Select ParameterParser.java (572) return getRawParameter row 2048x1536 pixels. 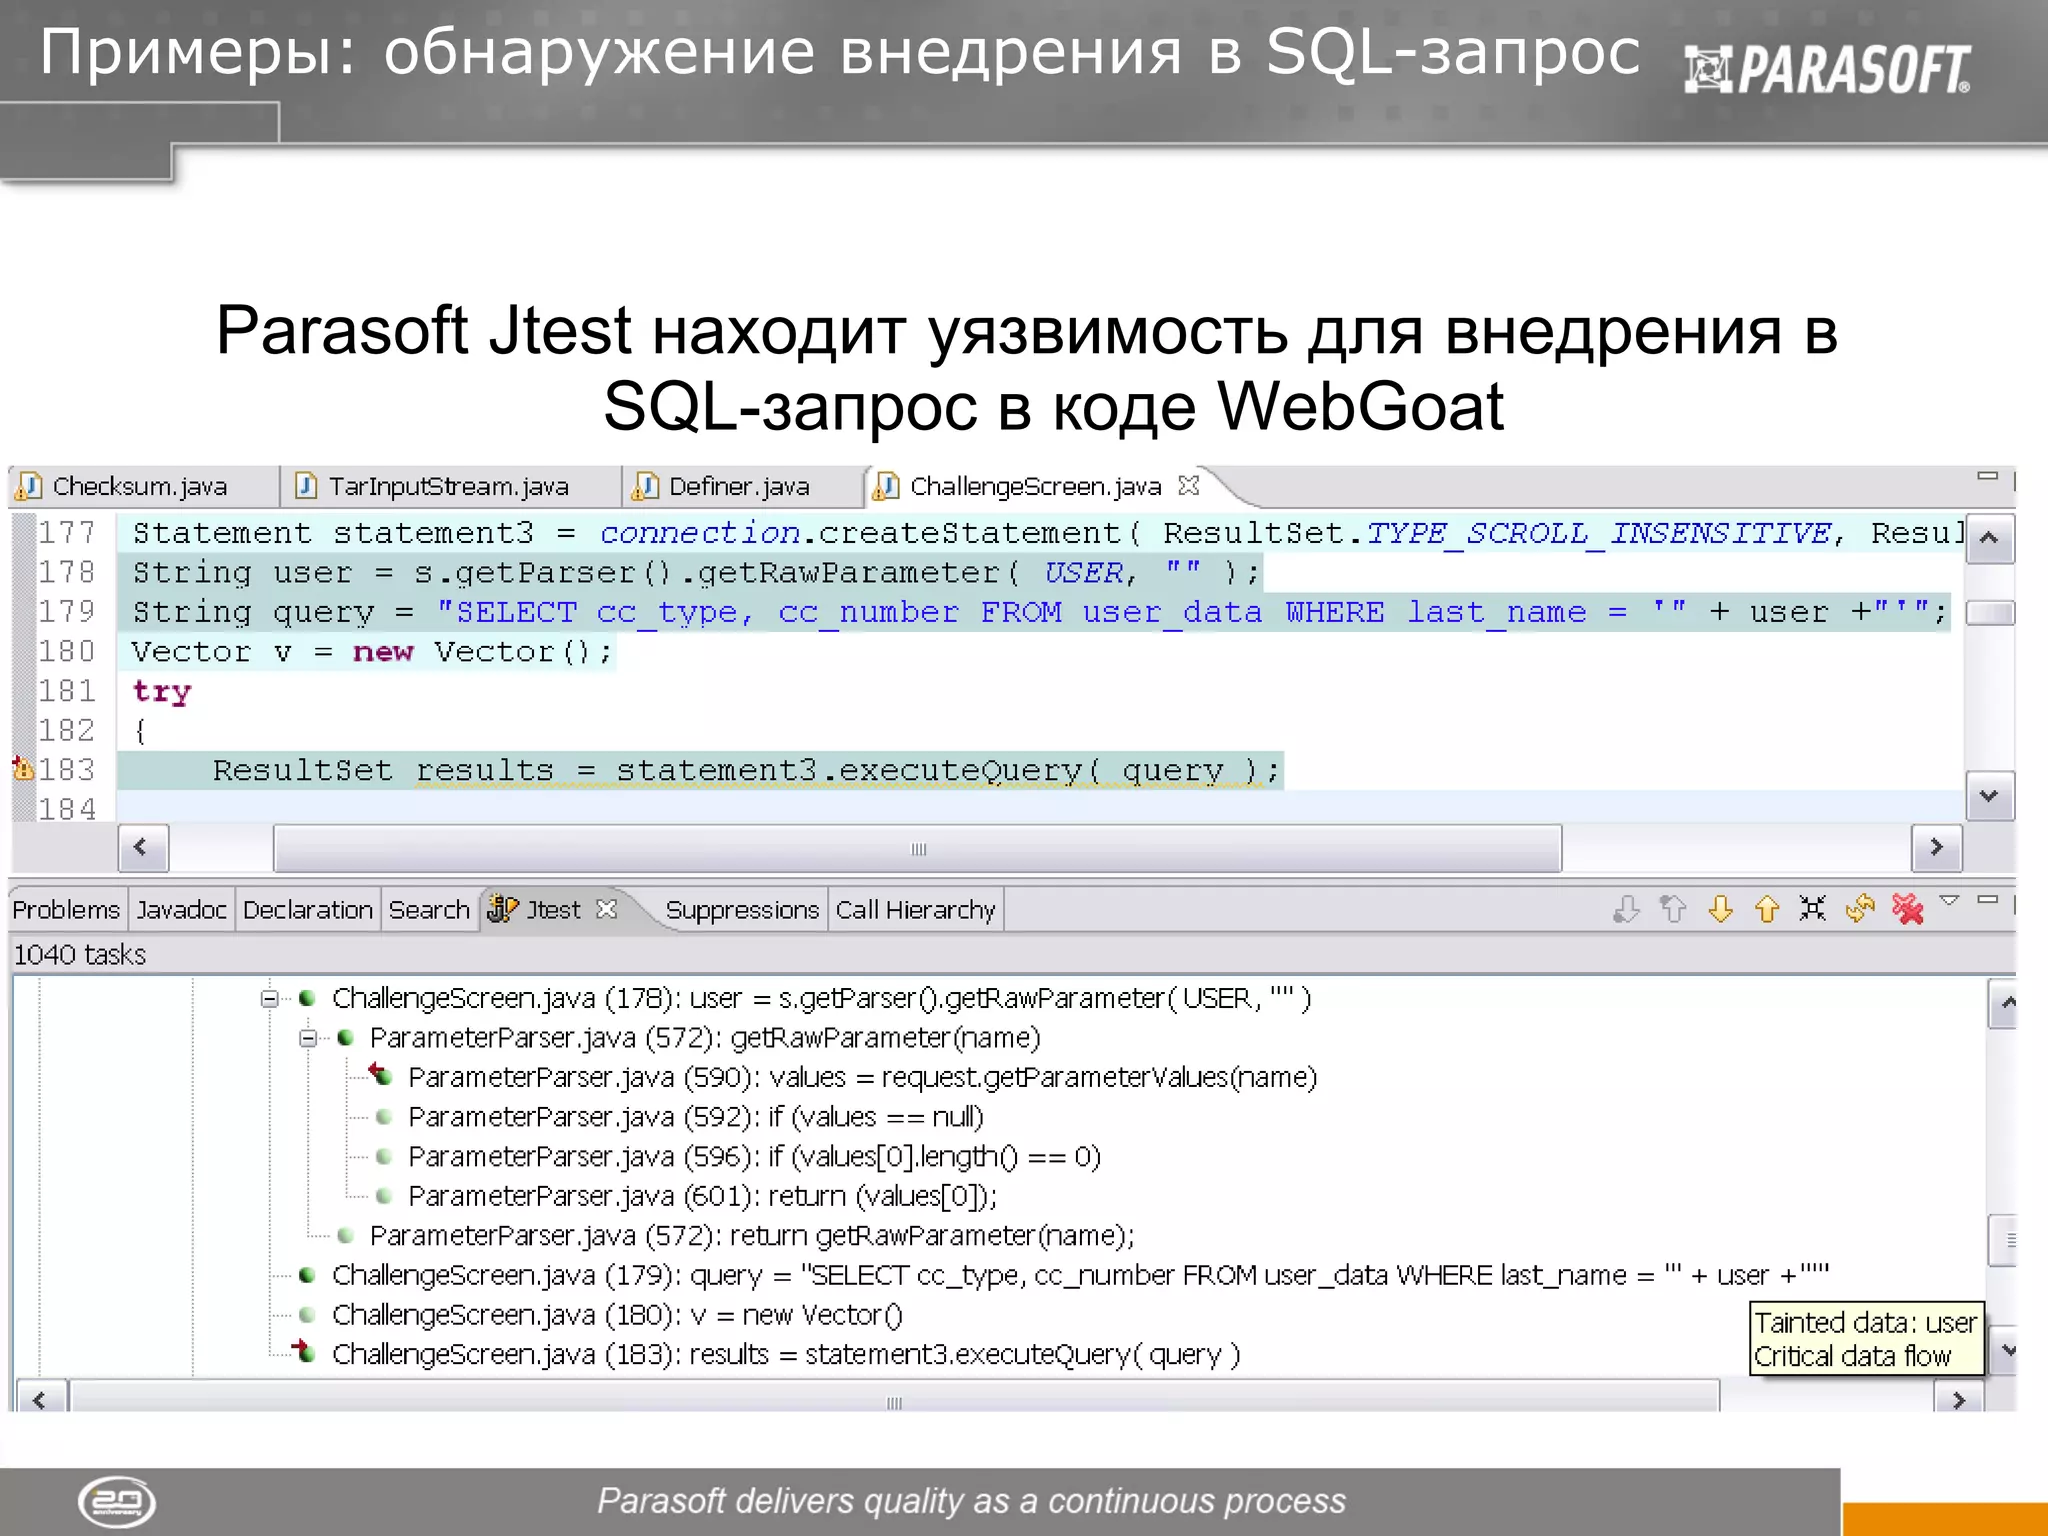click(x=752, y=1236)
